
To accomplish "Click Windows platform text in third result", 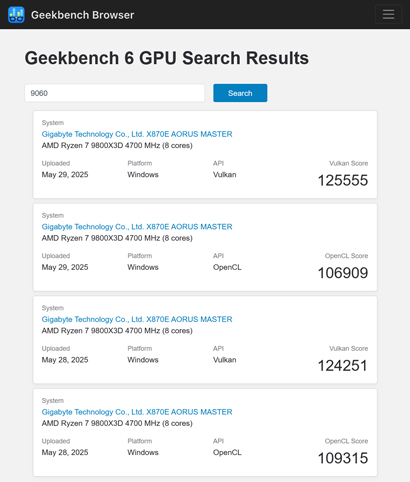I will [143, 360].
